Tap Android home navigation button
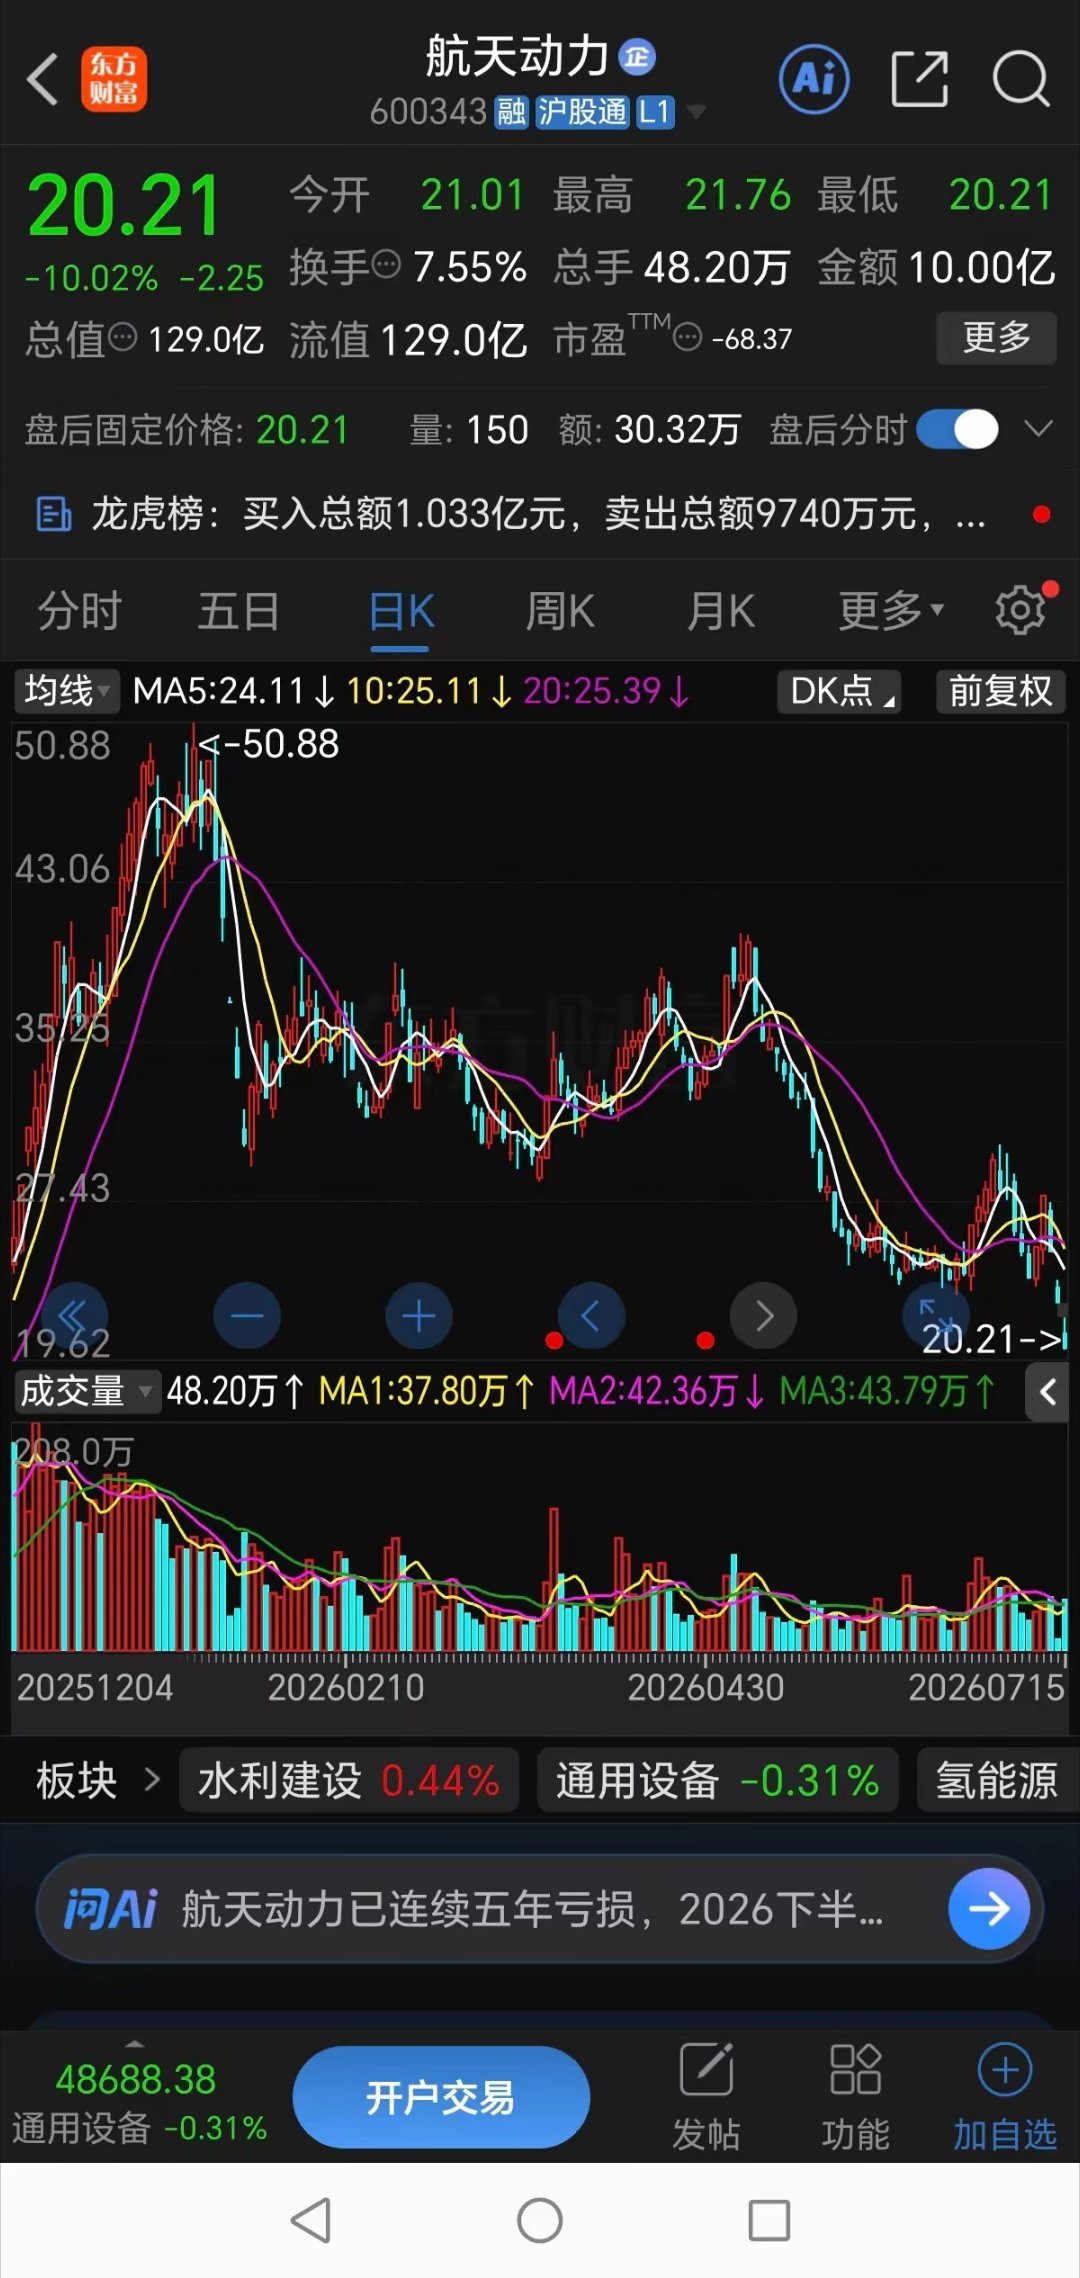This screenshot has width=1080, height=2278. (x=540, y=2220)
